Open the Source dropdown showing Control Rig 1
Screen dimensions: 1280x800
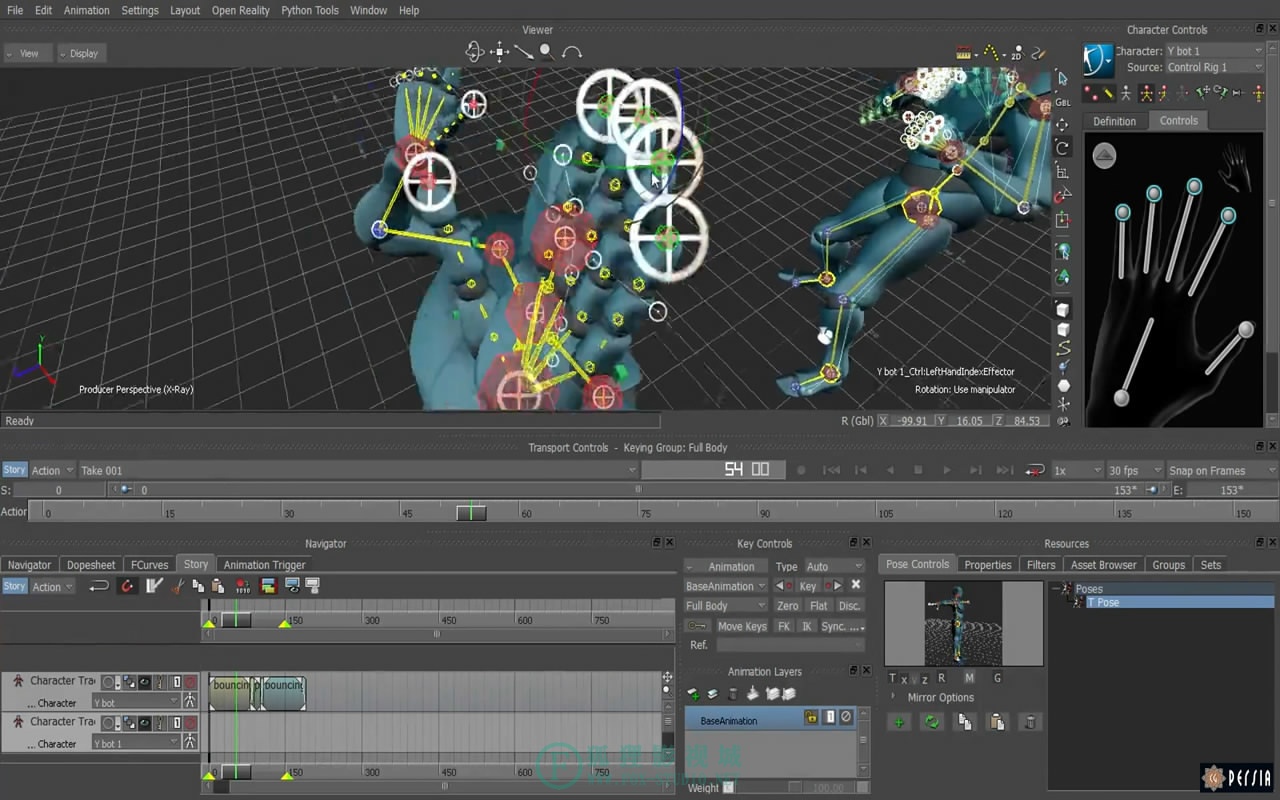(1214, 67)
